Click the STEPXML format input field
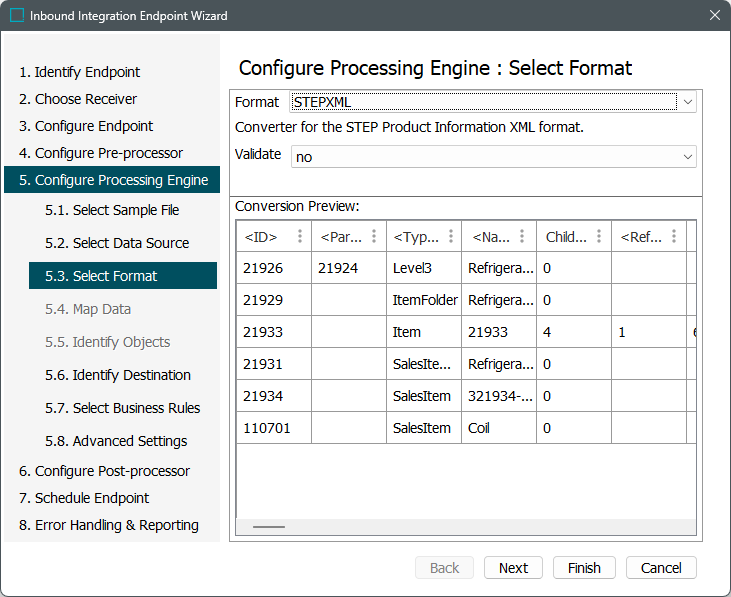Screen dimensions: 731x597 click(x=482, y=102)
